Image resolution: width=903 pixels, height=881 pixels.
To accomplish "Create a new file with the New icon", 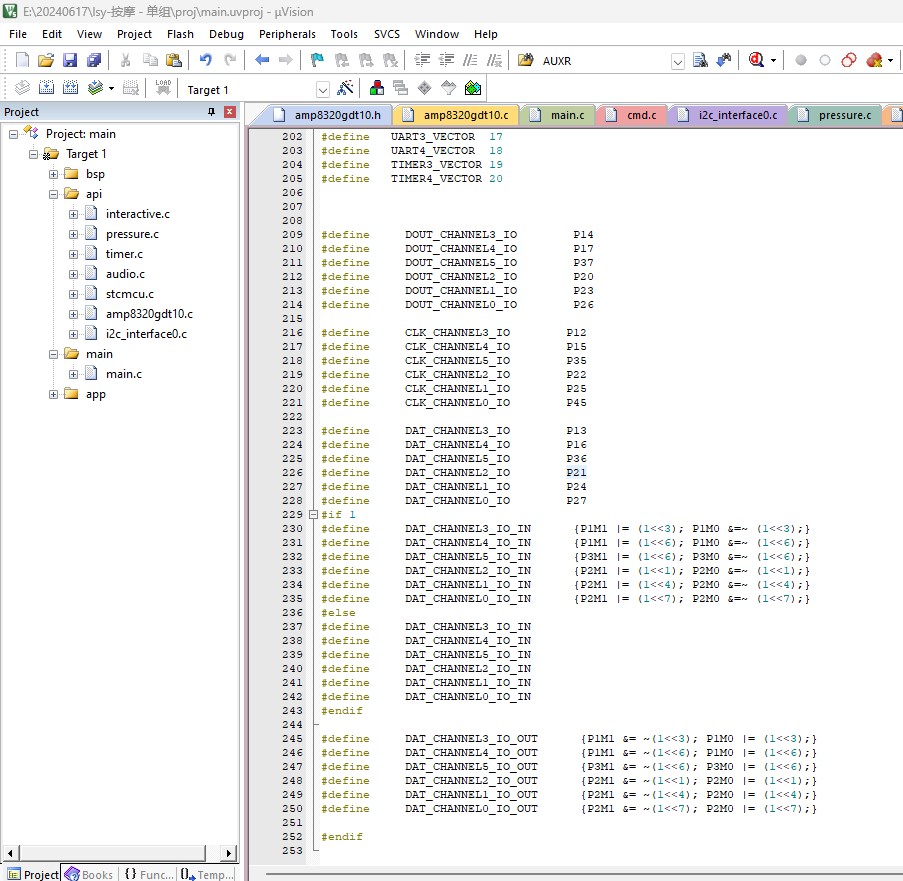I will pyautogui.click(x=22, y=60).
